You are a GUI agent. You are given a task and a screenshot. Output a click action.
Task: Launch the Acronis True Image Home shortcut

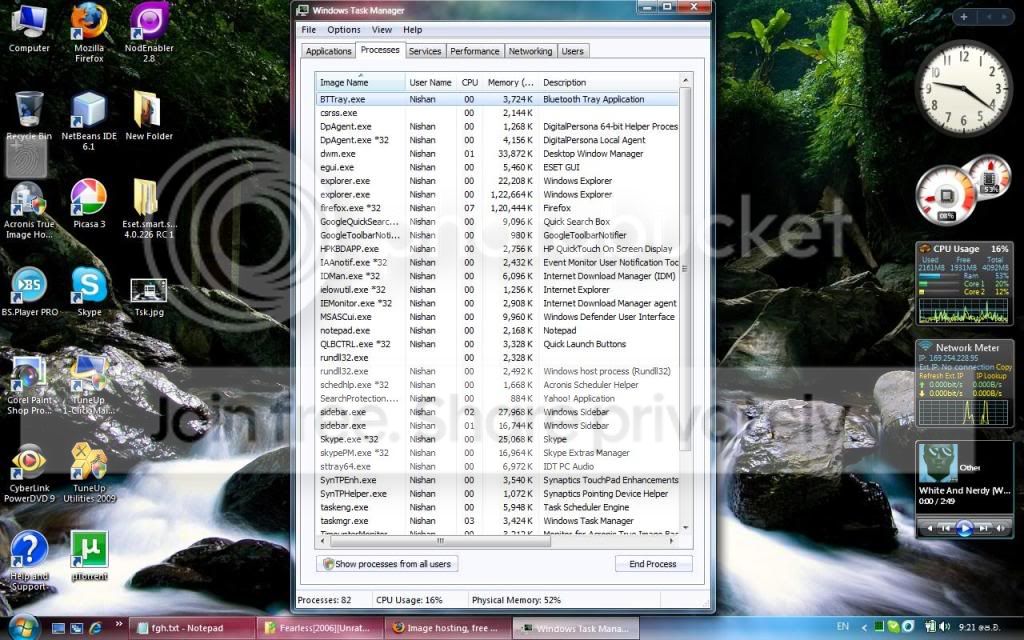[29, 209]
